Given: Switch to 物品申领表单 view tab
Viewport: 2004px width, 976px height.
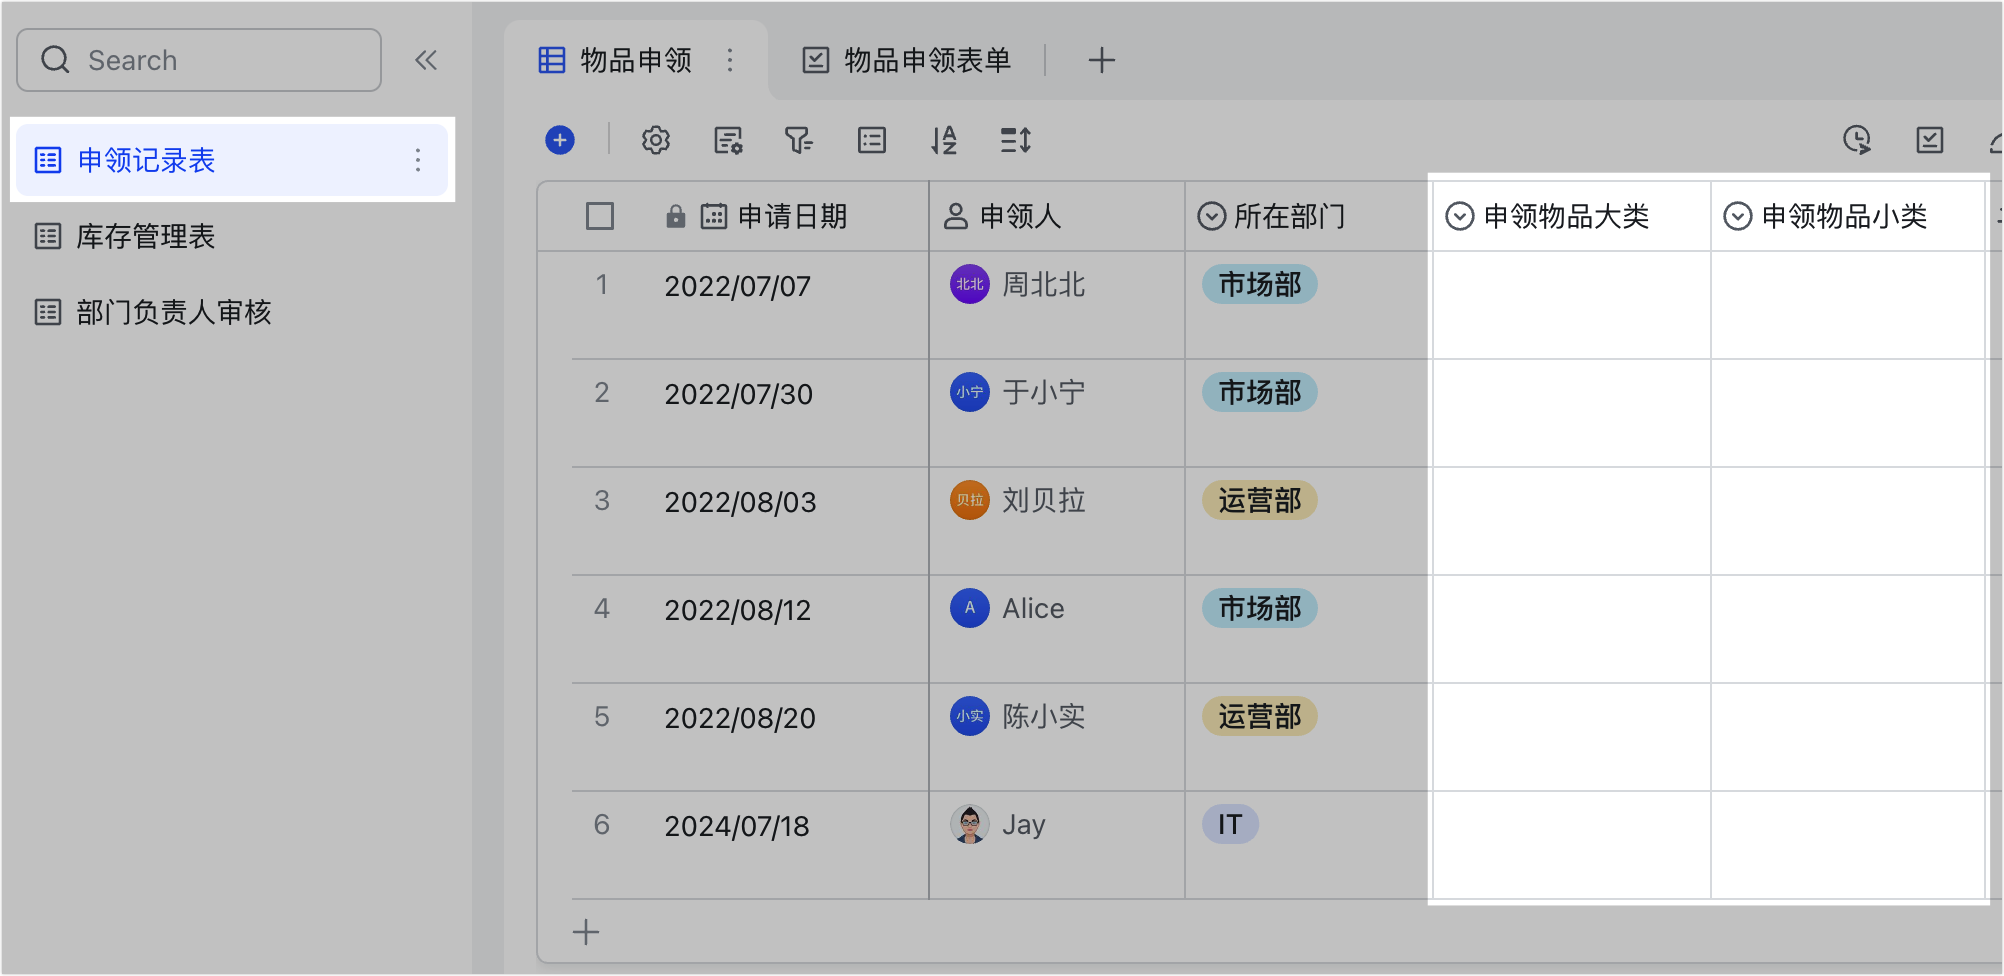Looking at the screenshot, I should pos(908,60).
